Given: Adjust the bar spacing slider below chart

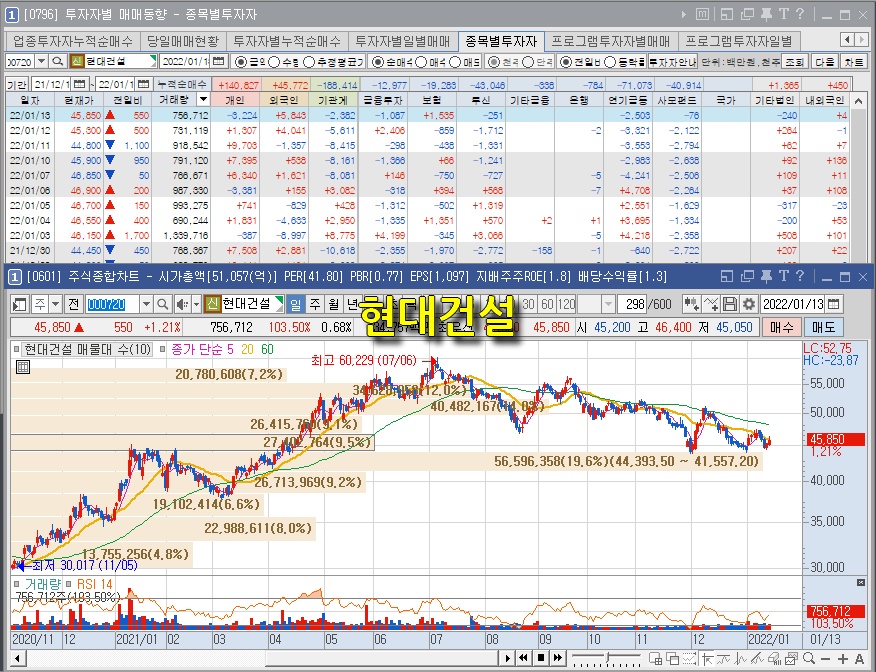Looking at the screenshot, I should point(606,658).
